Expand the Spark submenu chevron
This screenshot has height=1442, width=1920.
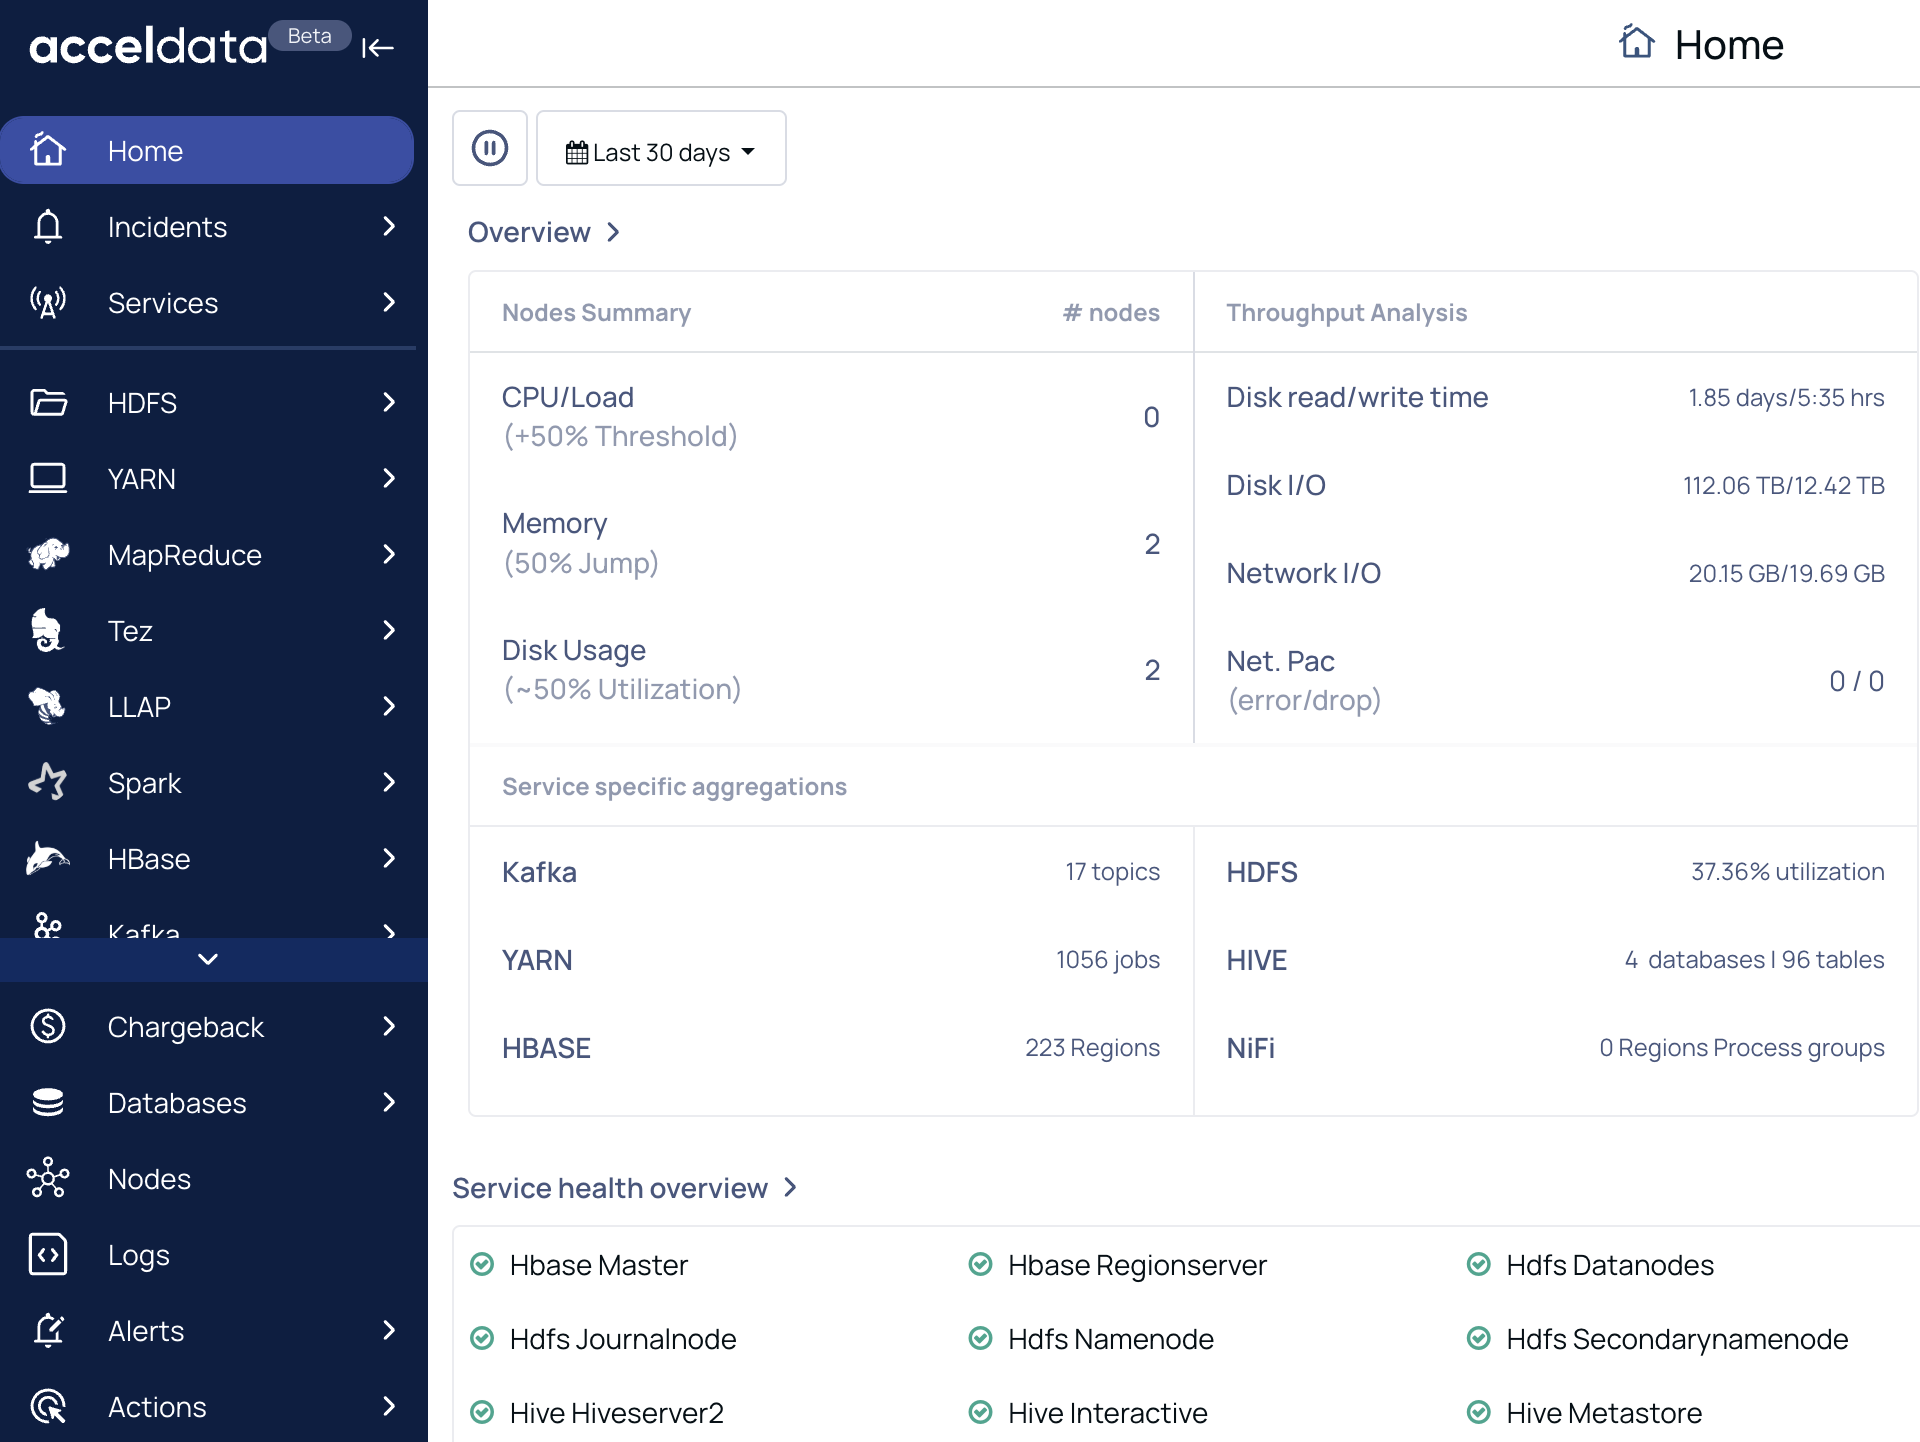click(389, 782)
